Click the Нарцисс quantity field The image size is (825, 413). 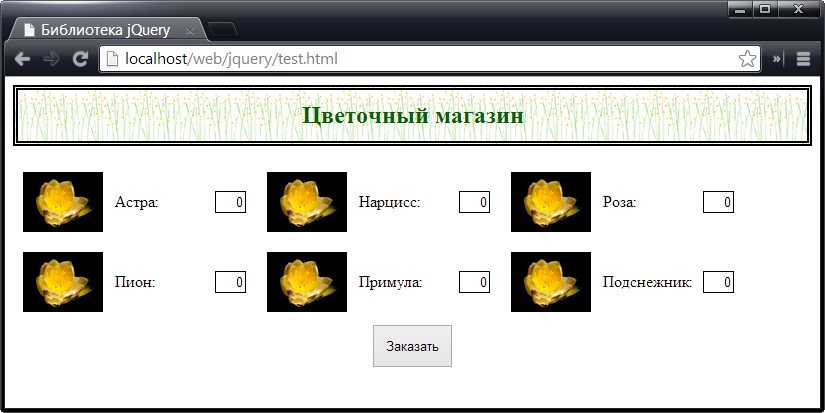pos(475,202)
